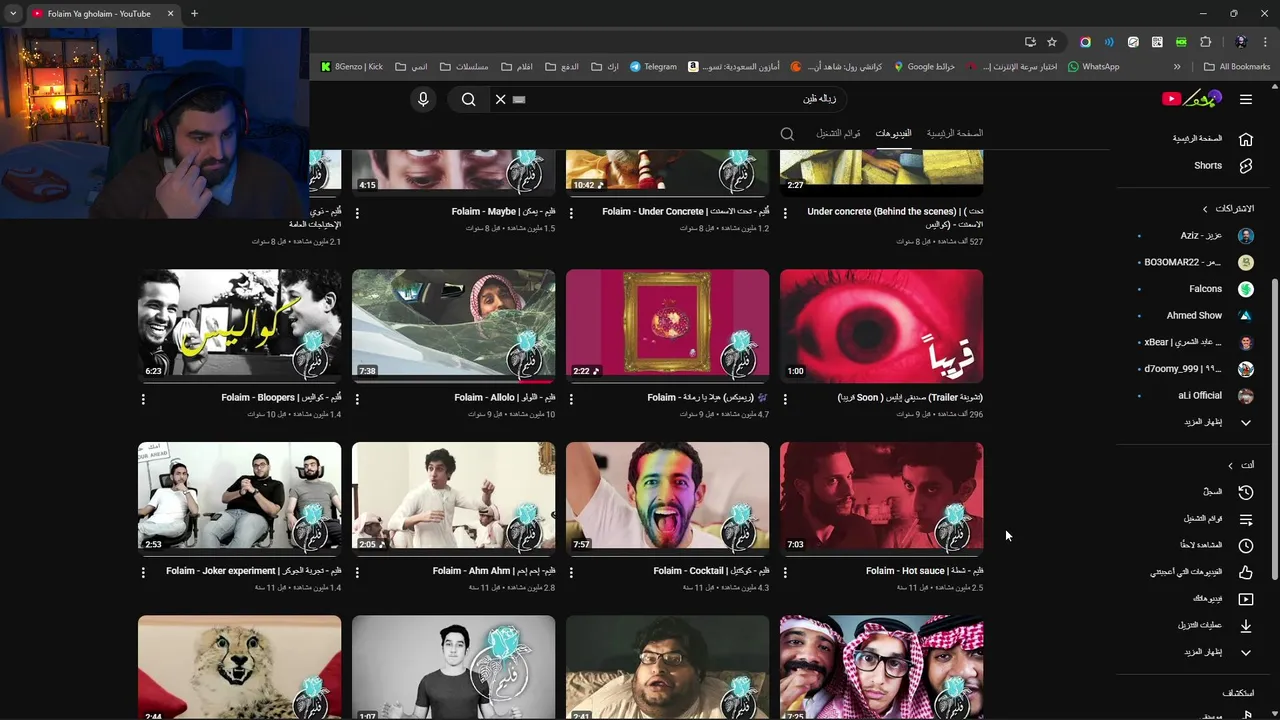This screenshot has height=720, width=1280.
Task: Open the YouTube hamburger guide menu
Action: [x=1245, y=99]
